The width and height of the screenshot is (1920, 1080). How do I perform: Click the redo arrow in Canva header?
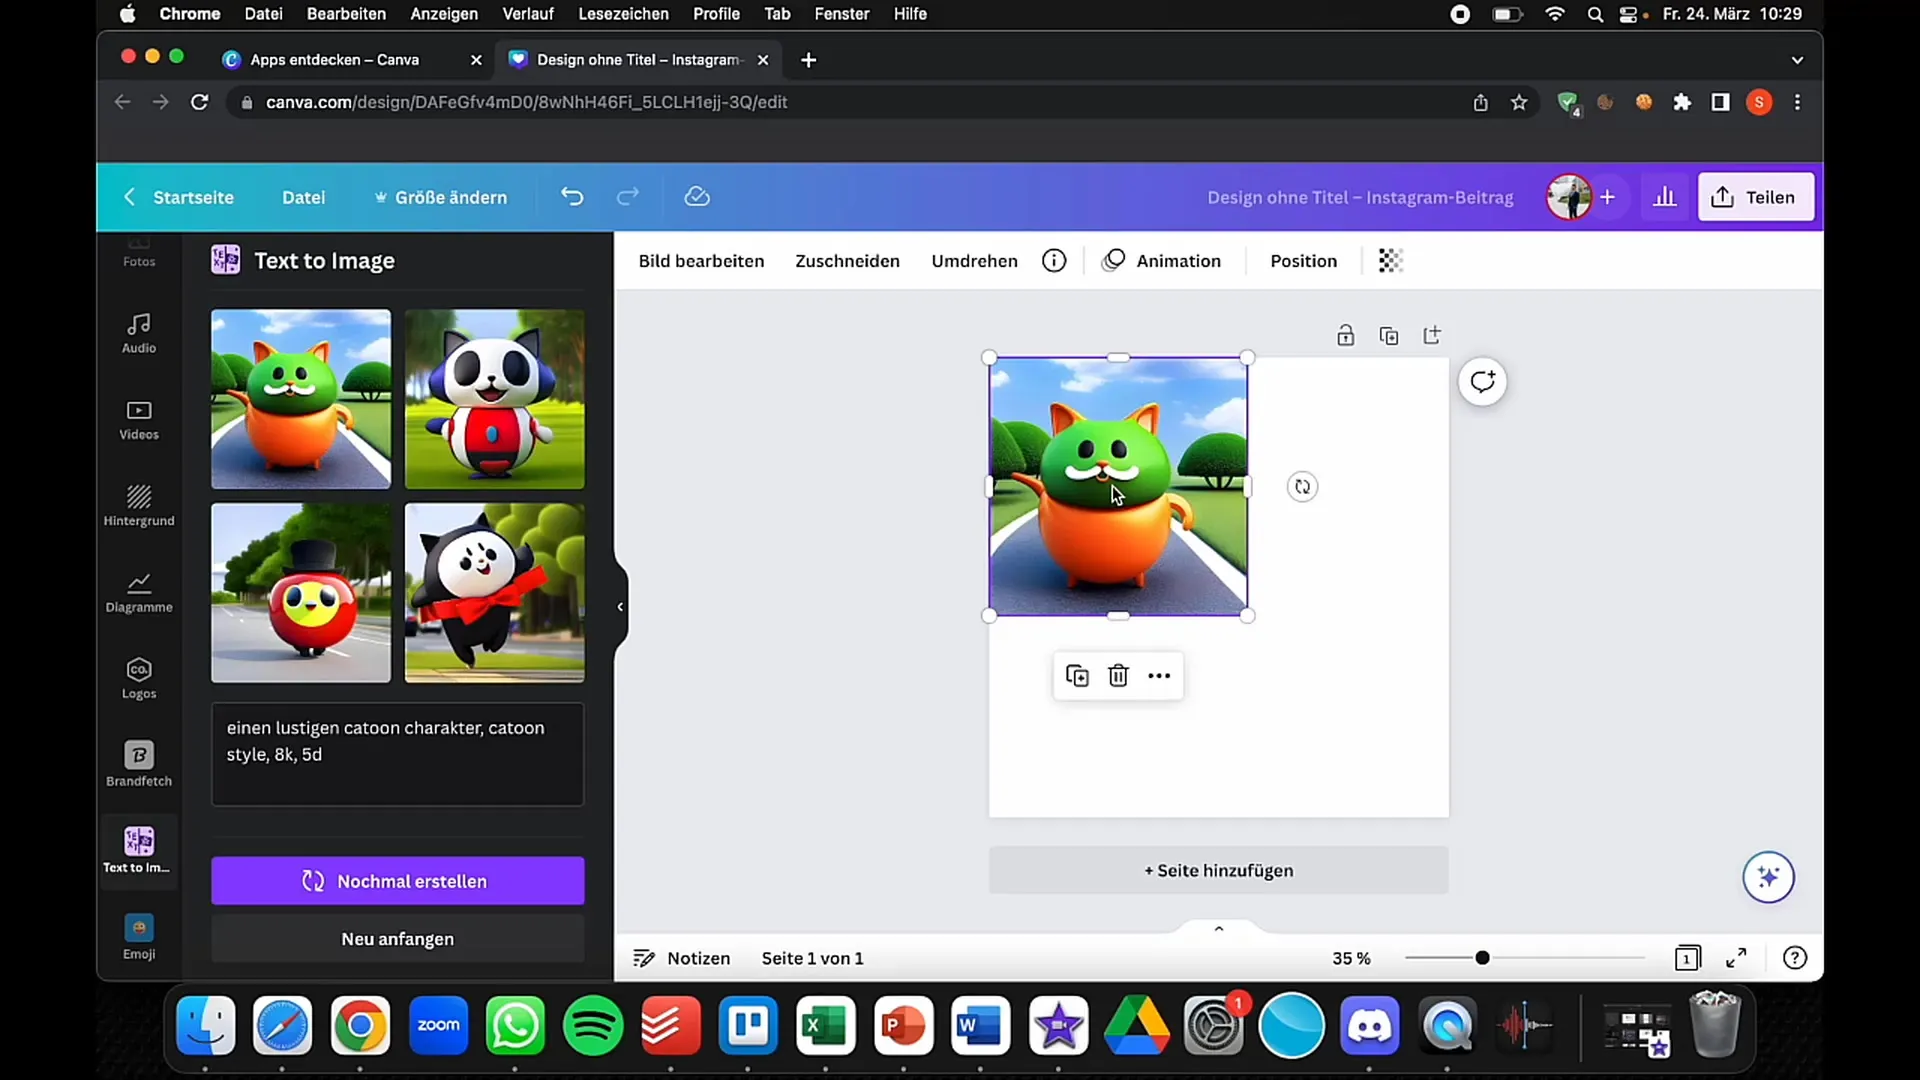click(628, 197)
